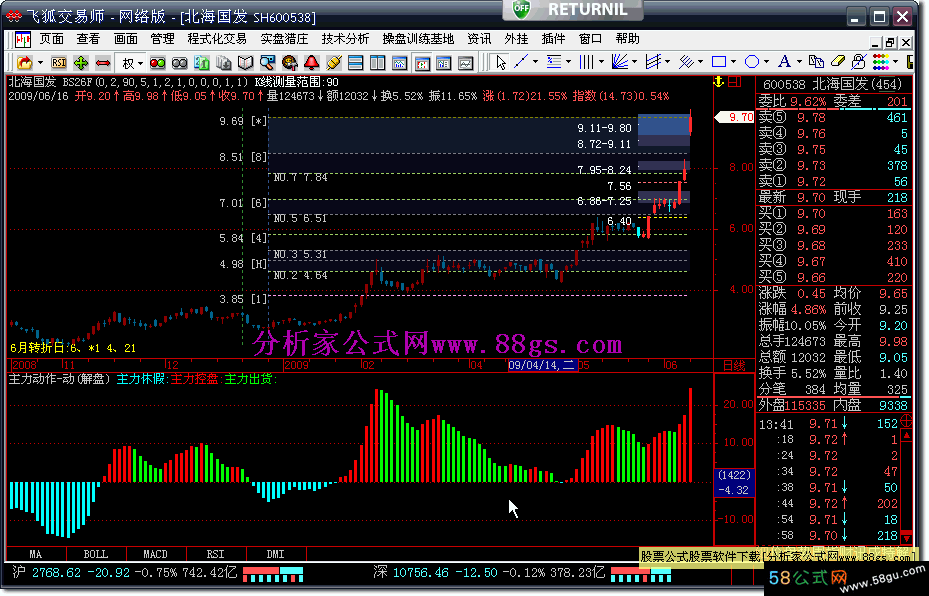Click the open book toolbar icon
Image resolution: width=929 pixels, height=596 pixels.
point(245,62)
